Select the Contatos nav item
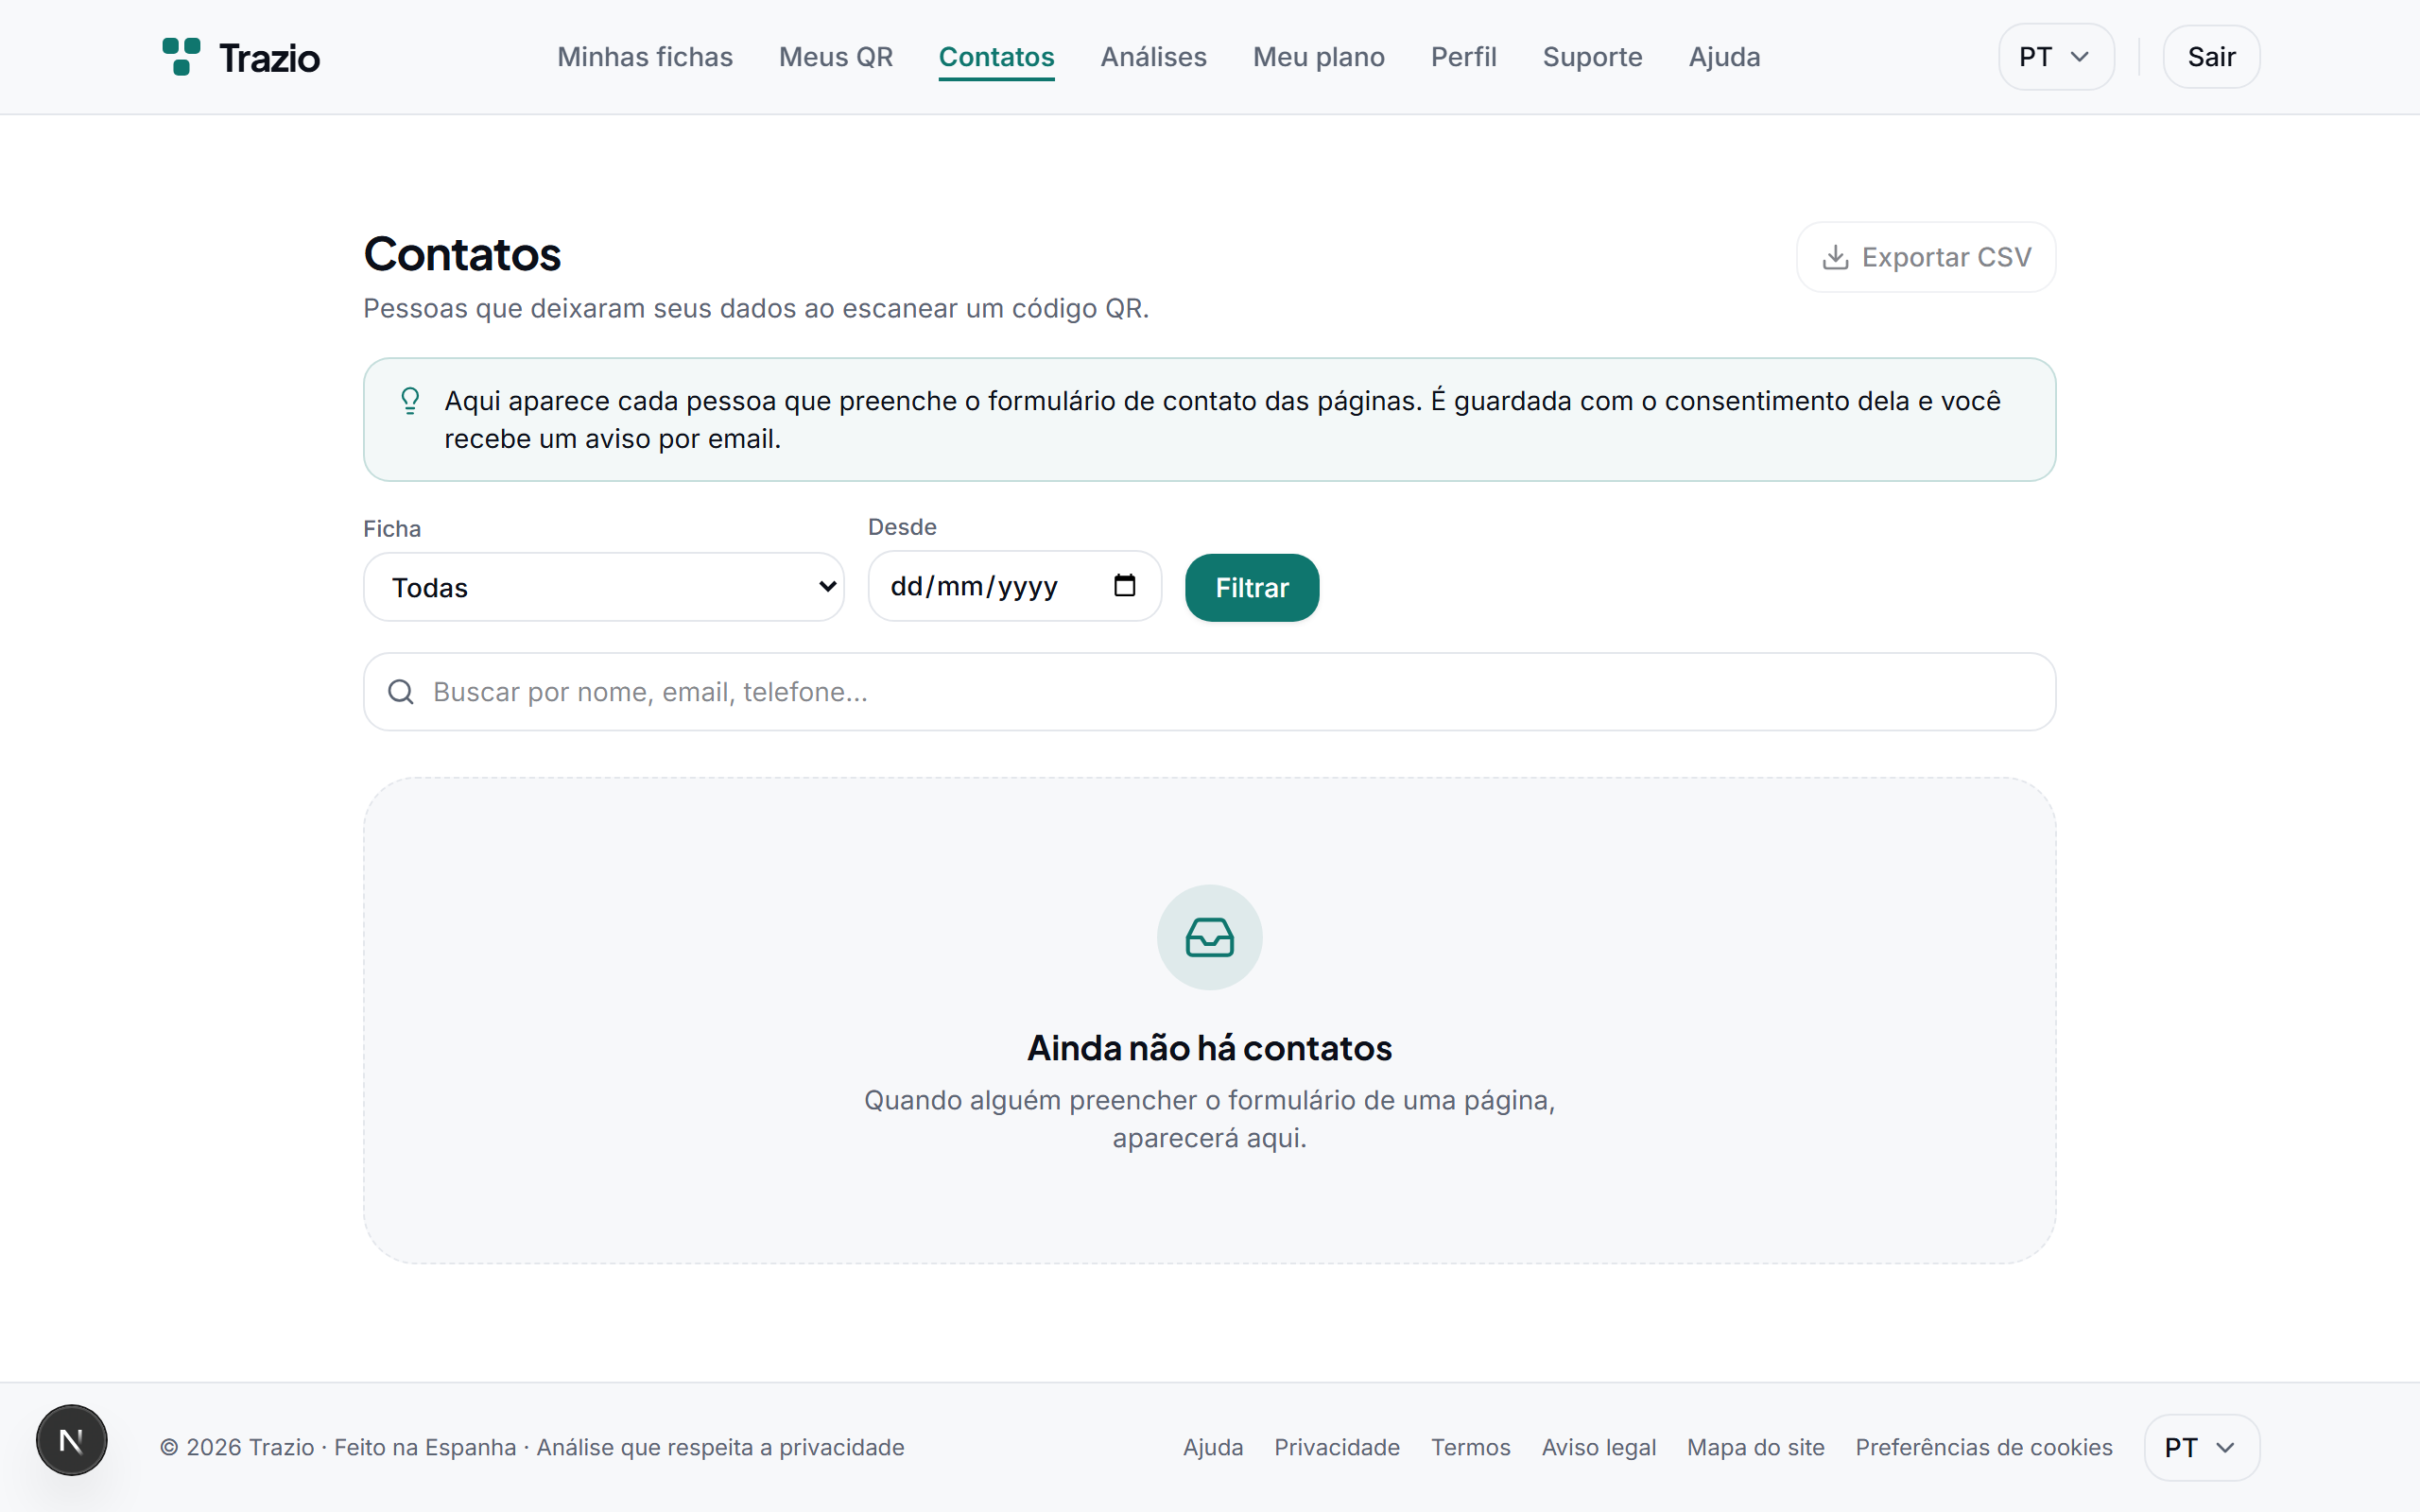 pyautogui.click(x=996, y=57)
